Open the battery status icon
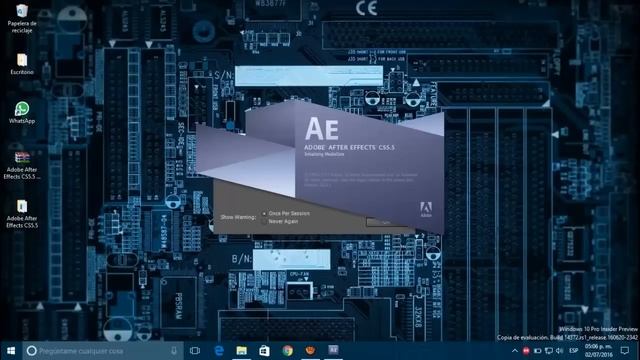640x360 pixels. (x=538, y=351)
